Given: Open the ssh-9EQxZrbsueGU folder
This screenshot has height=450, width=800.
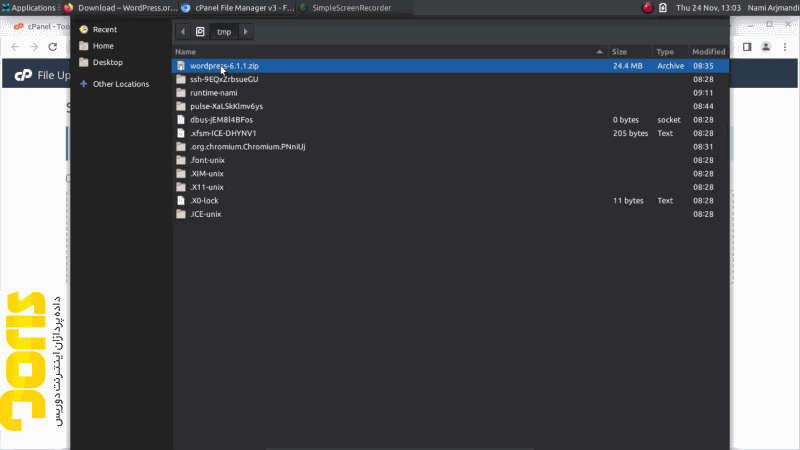Looking at the screenshot, I should pos(451,79).
